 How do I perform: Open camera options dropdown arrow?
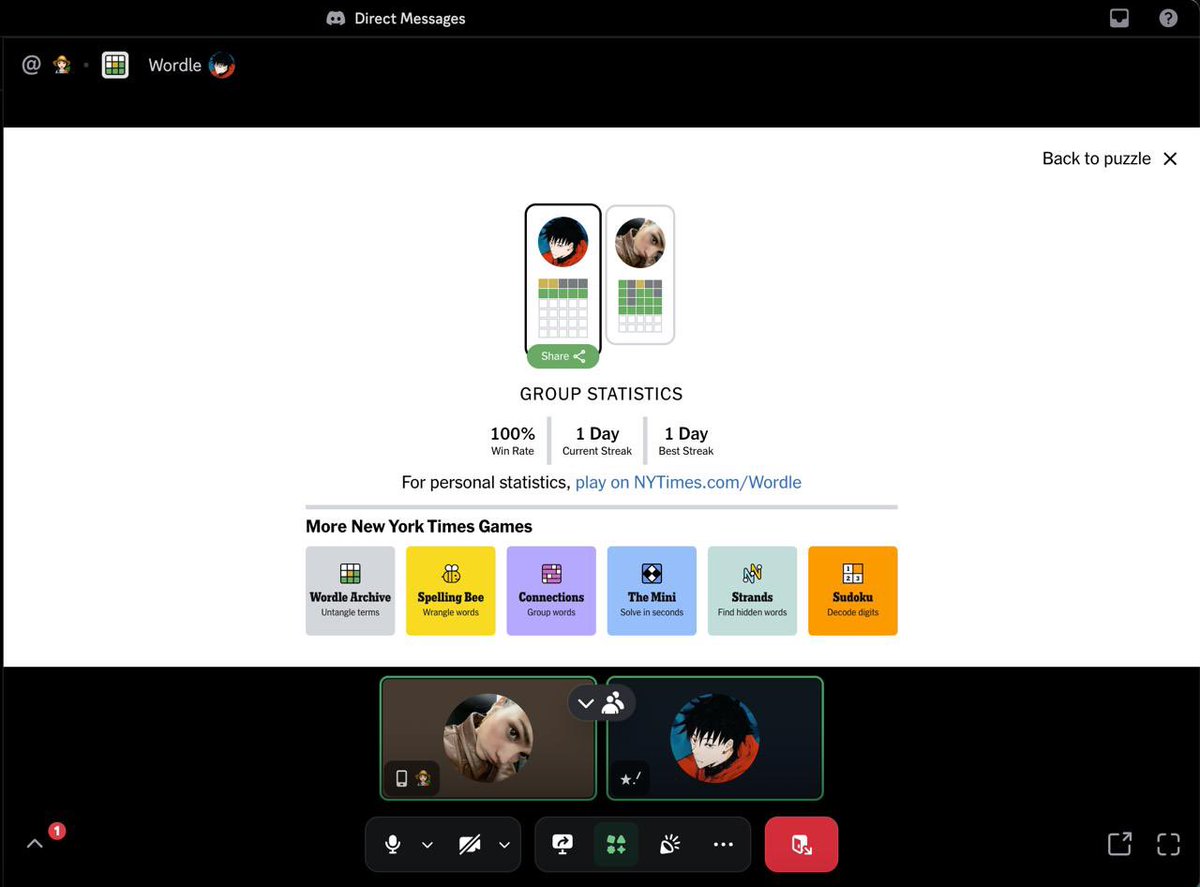(x=504, y=845)
